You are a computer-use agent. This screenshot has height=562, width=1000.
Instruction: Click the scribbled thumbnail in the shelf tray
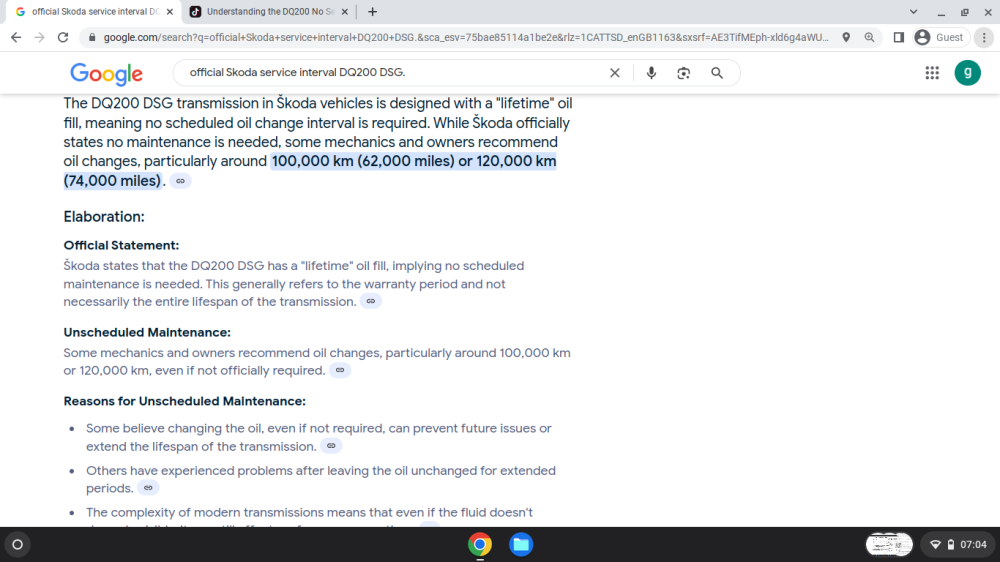889,545
